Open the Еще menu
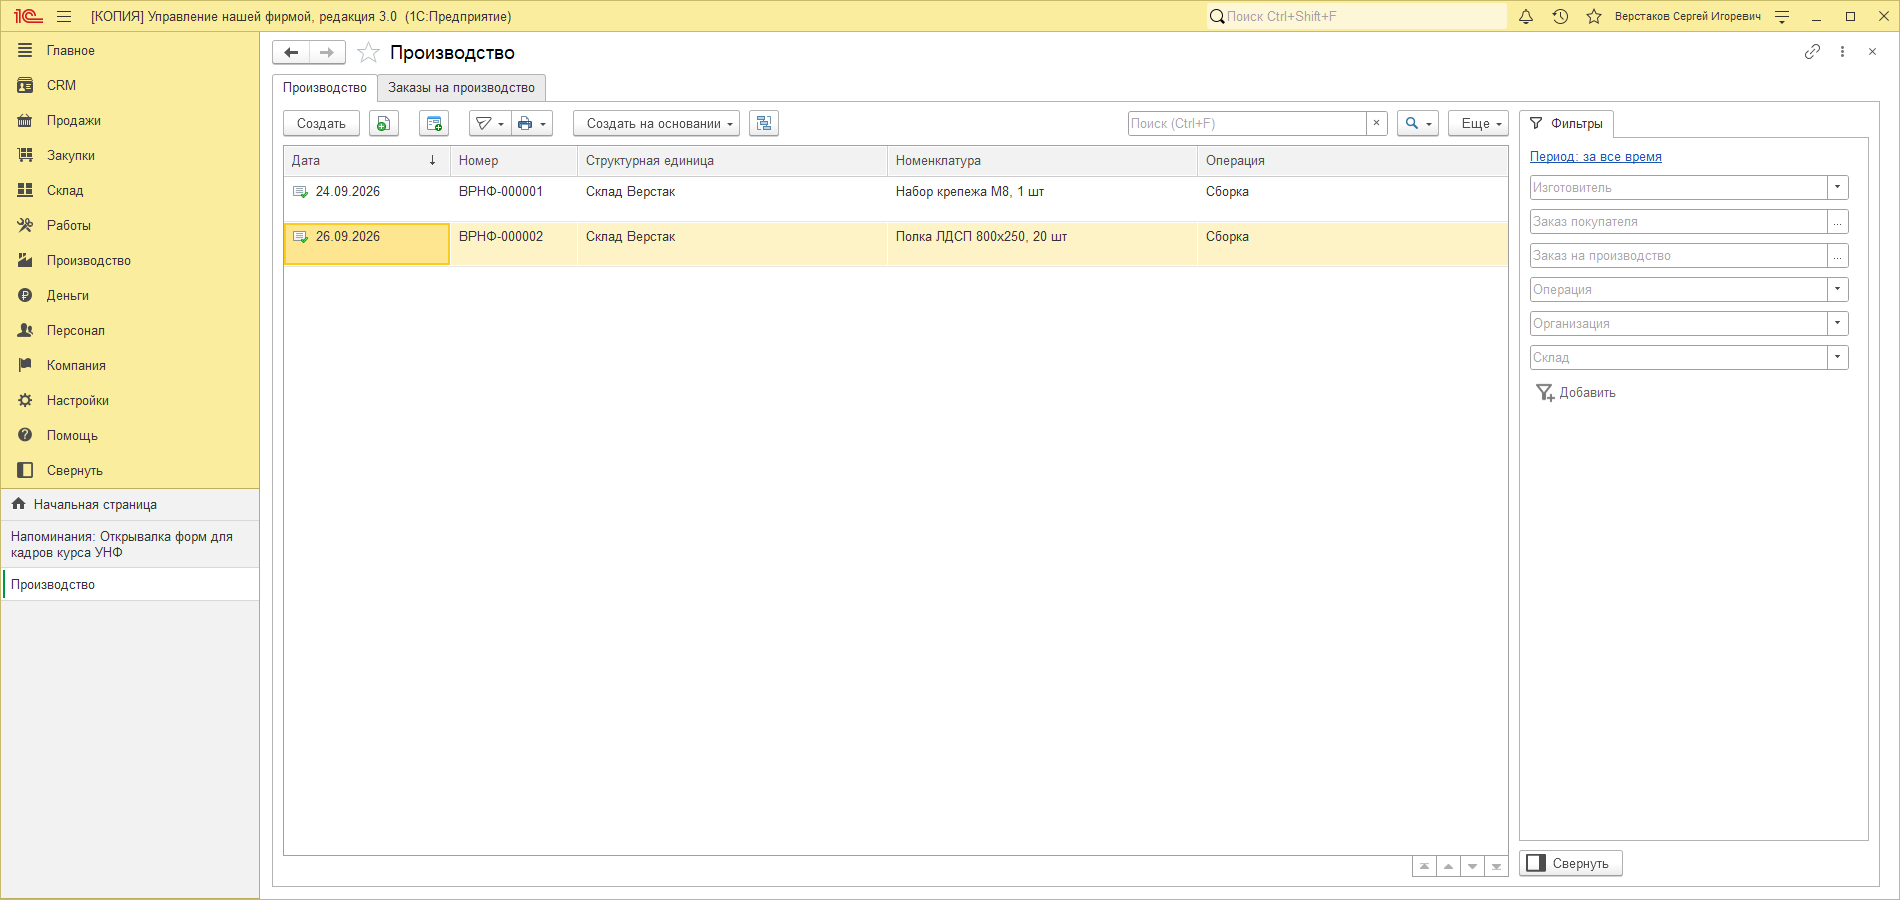The width and height of the screenshot is (1900, 900). click(x=1478, y=124)
